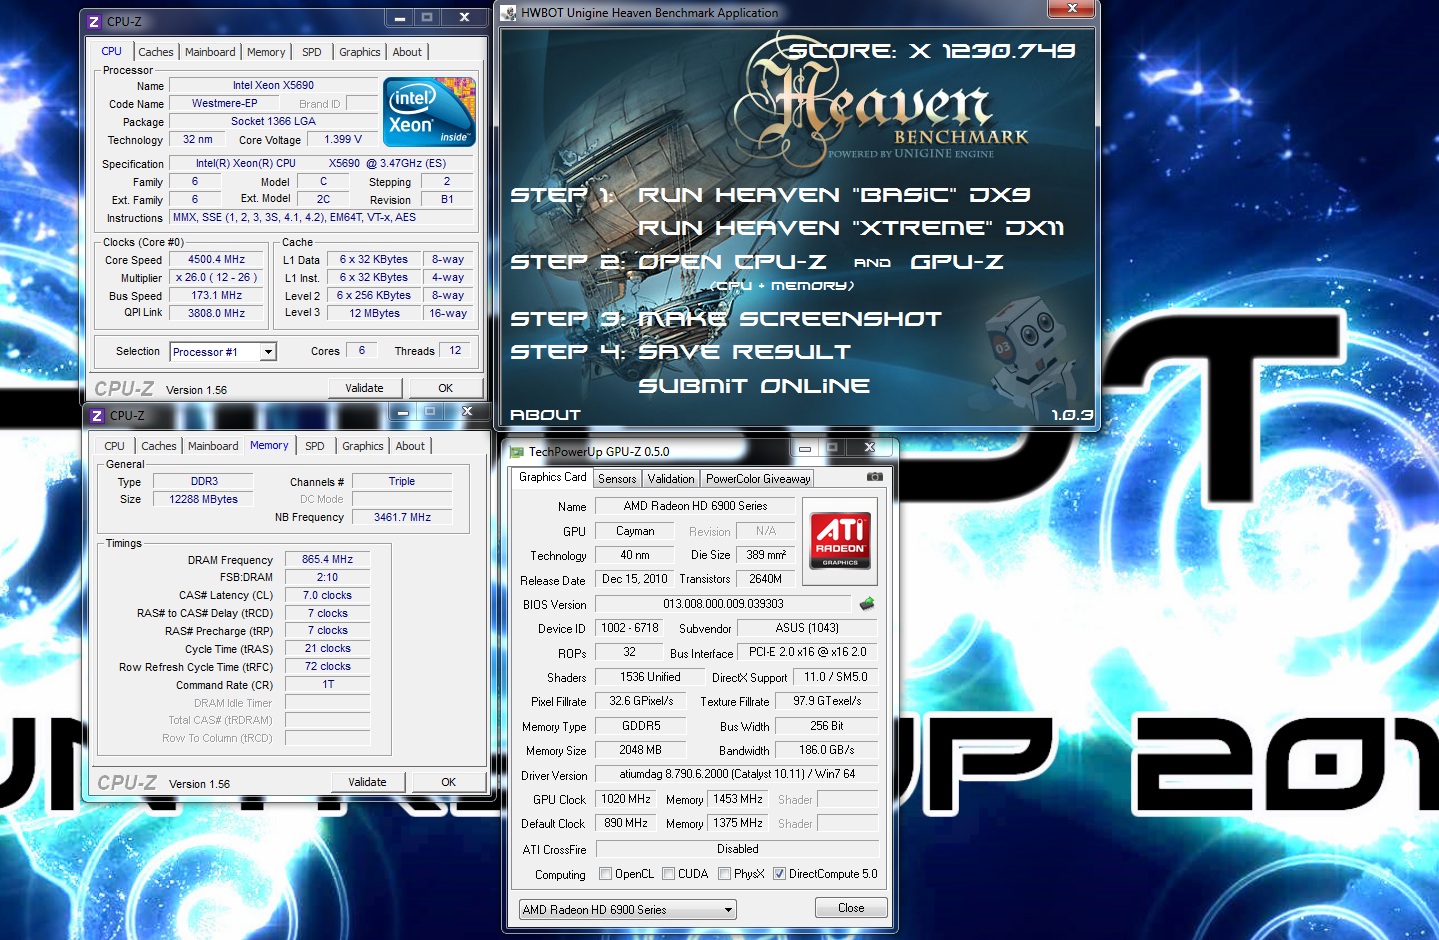Click the GPU Clock value "1020 MHz"
The height and width of the screenshot is (940, 1439).
point(626,799)
